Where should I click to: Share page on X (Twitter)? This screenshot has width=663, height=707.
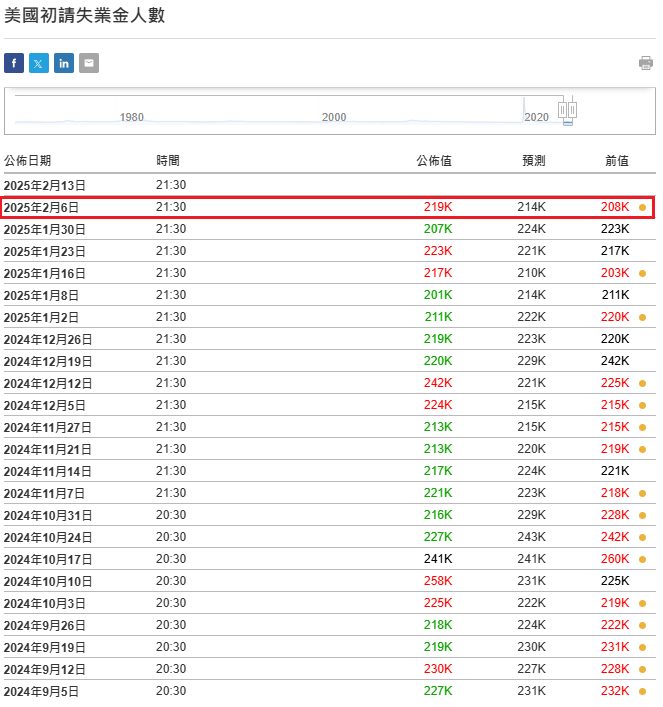click(39, 64)
